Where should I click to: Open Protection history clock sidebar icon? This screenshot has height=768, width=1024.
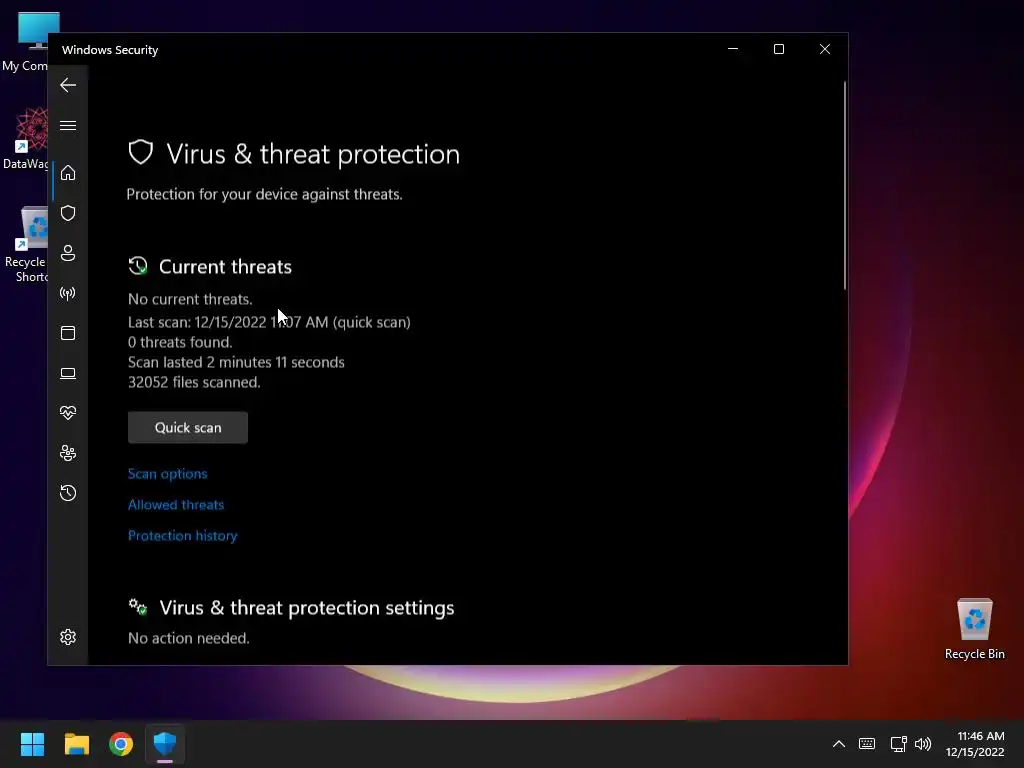pyautogui.click(x=68, y=493)
